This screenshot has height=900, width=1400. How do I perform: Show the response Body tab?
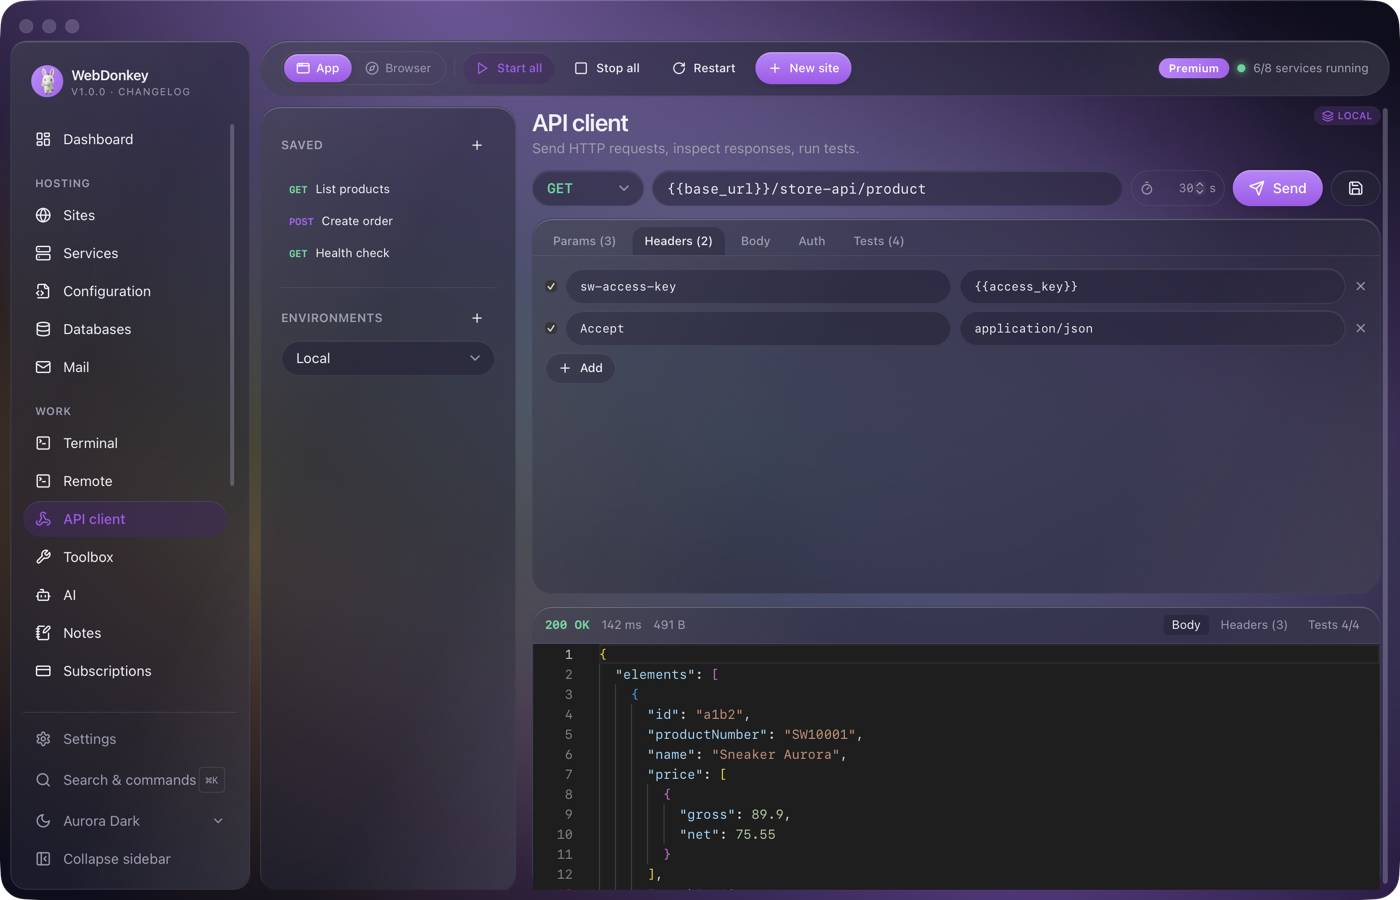point(1186,625)
